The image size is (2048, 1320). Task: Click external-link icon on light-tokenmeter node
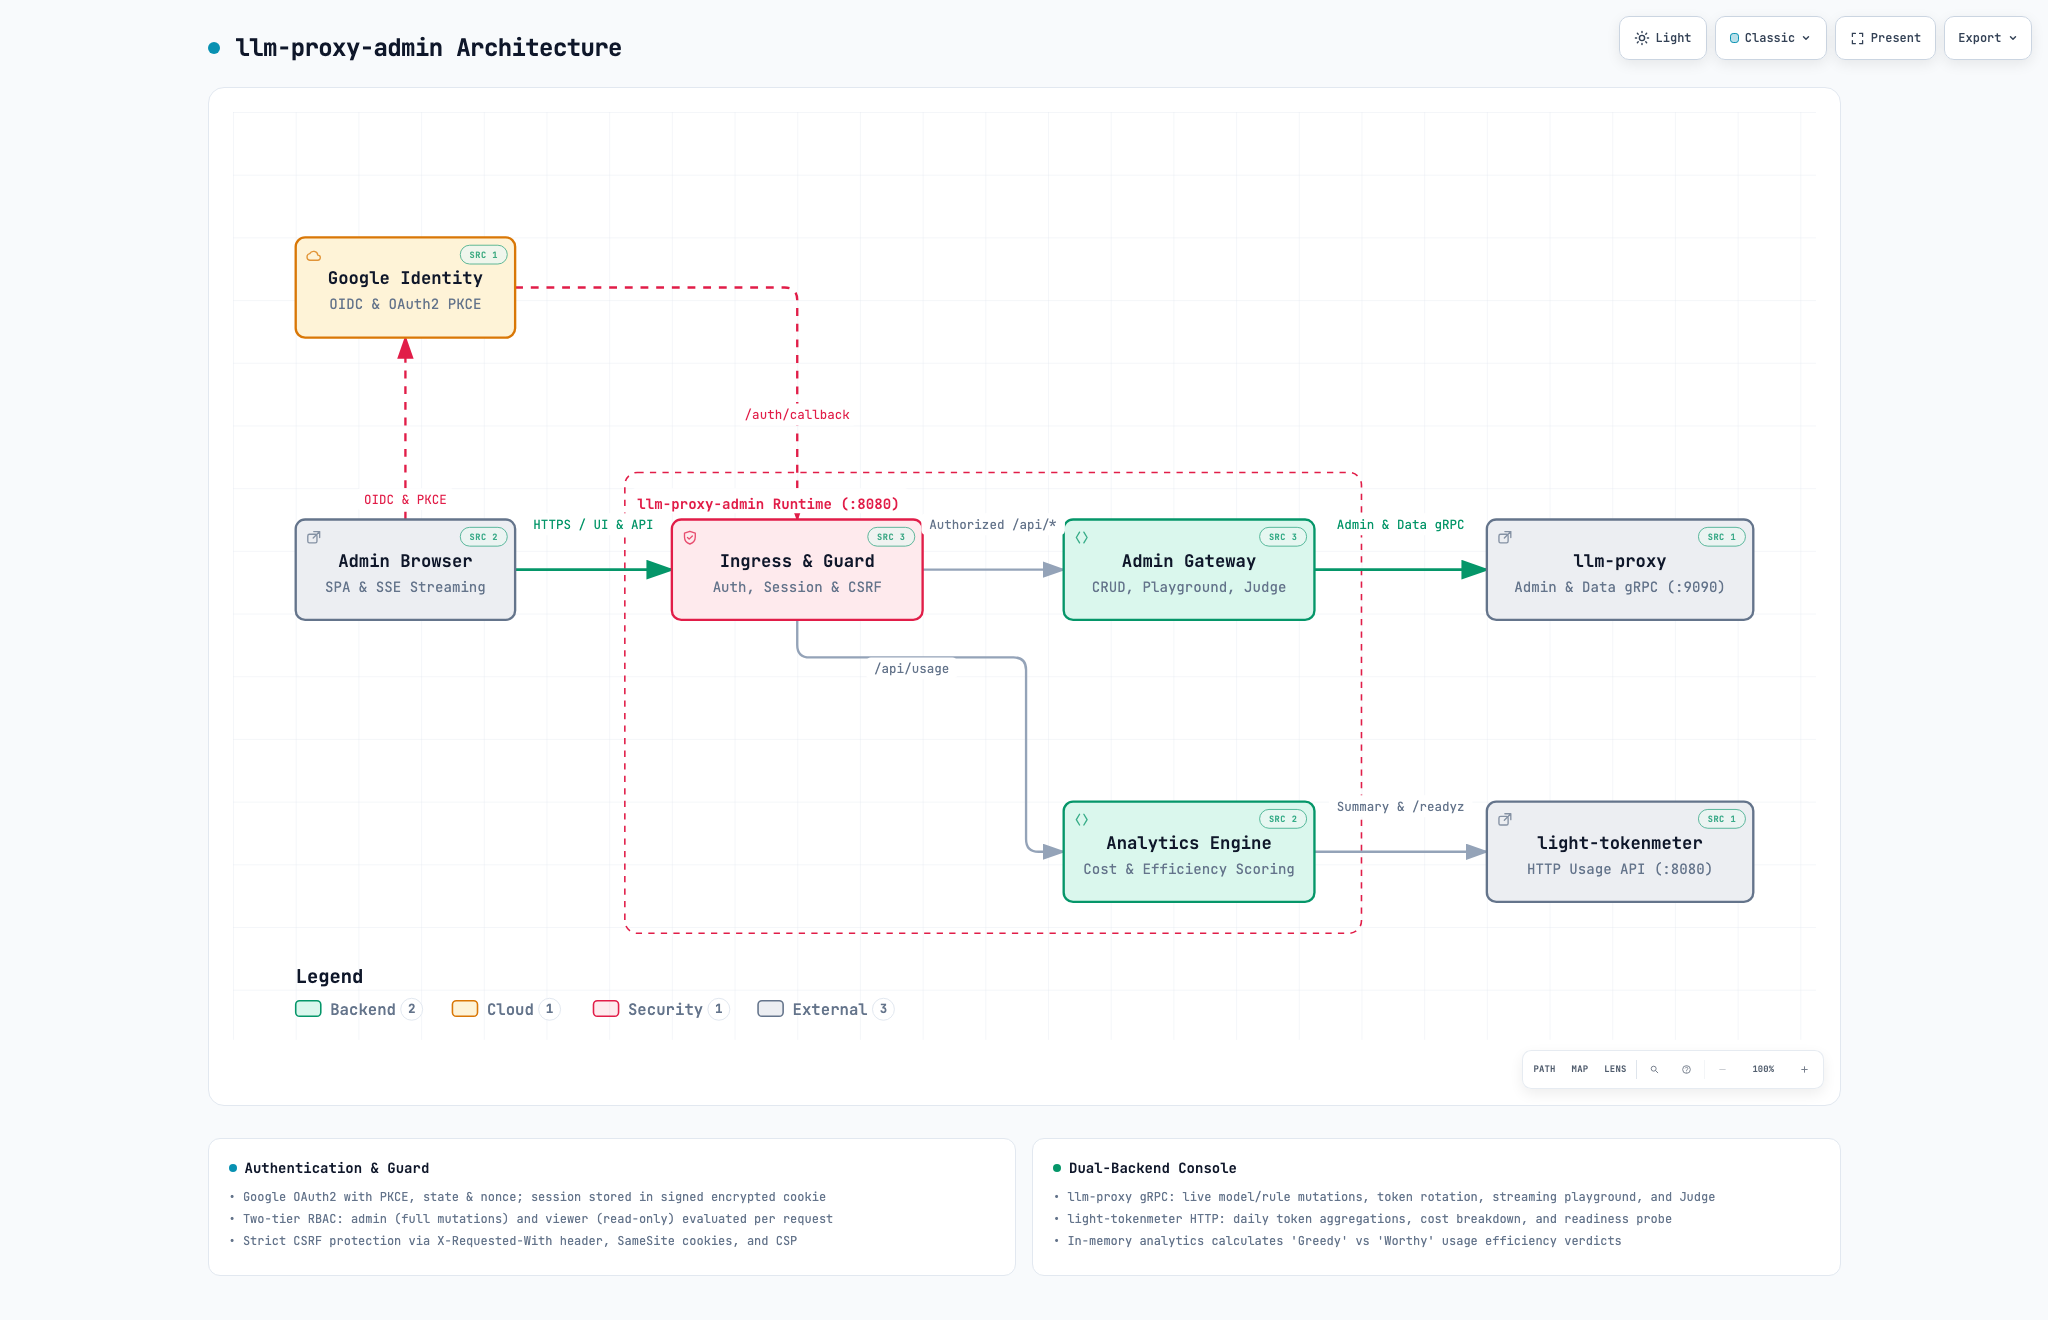1505,819
